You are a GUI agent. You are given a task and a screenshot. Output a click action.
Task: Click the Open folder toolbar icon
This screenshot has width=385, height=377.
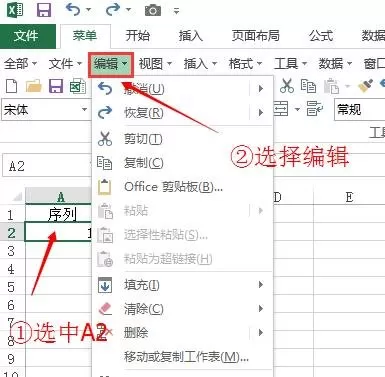click(34, 86)
